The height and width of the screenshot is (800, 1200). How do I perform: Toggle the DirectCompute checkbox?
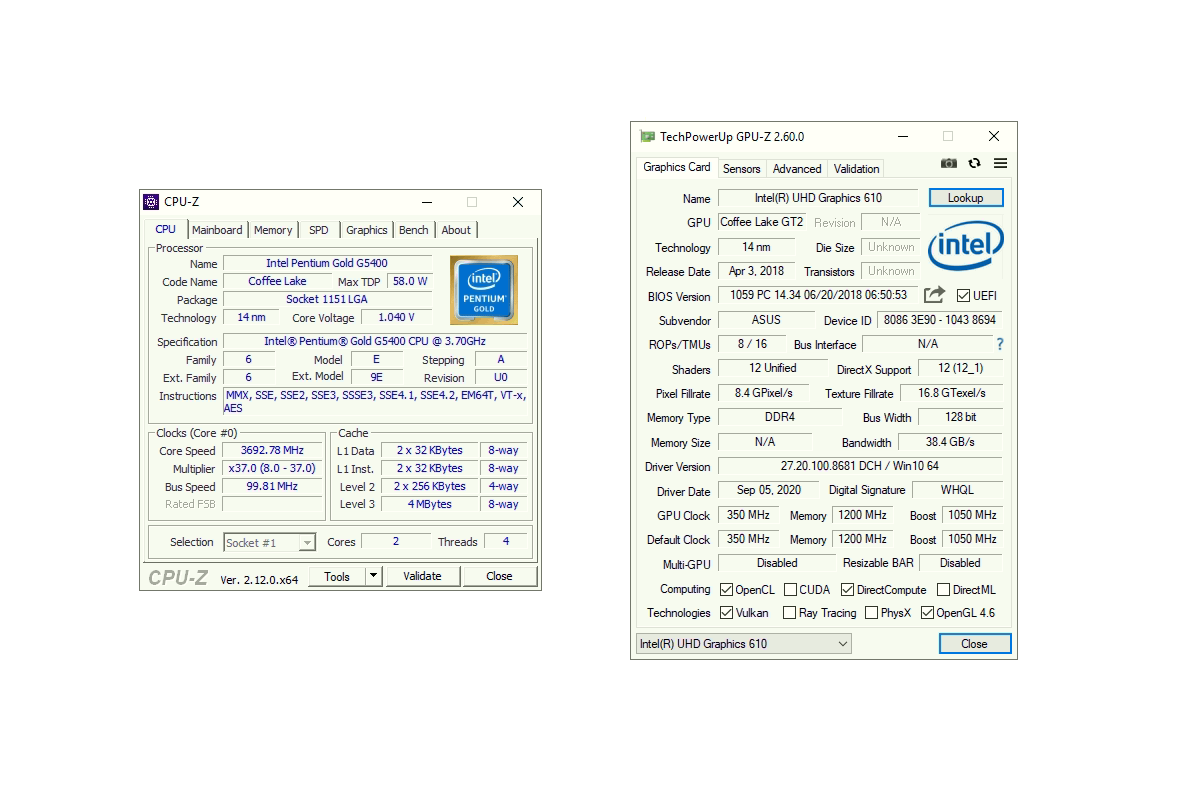click(847, 590)
